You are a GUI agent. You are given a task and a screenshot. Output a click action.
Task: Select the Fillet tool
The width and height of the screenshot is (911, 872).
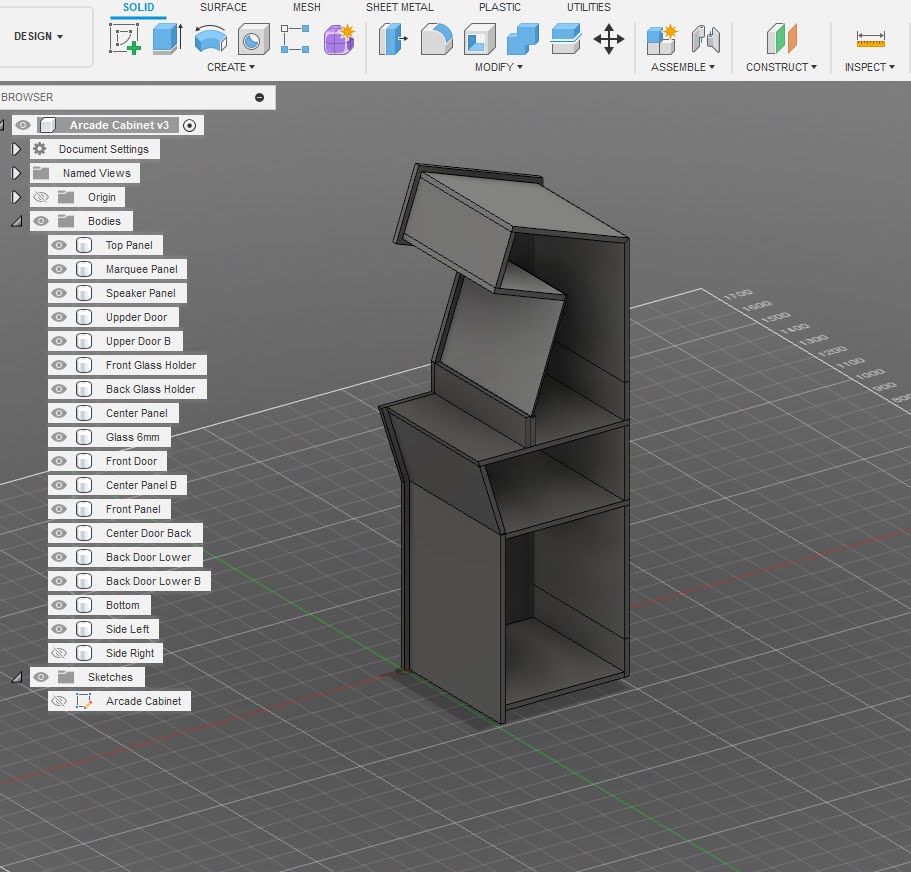[x=436, y=39]
